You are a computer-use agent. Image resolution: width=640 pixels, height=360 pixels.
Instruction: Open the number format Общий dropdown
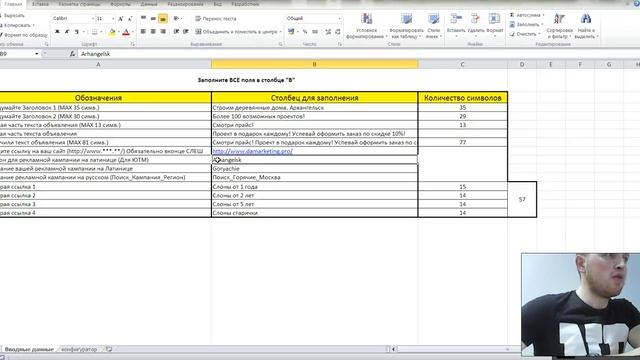(339, 18)
